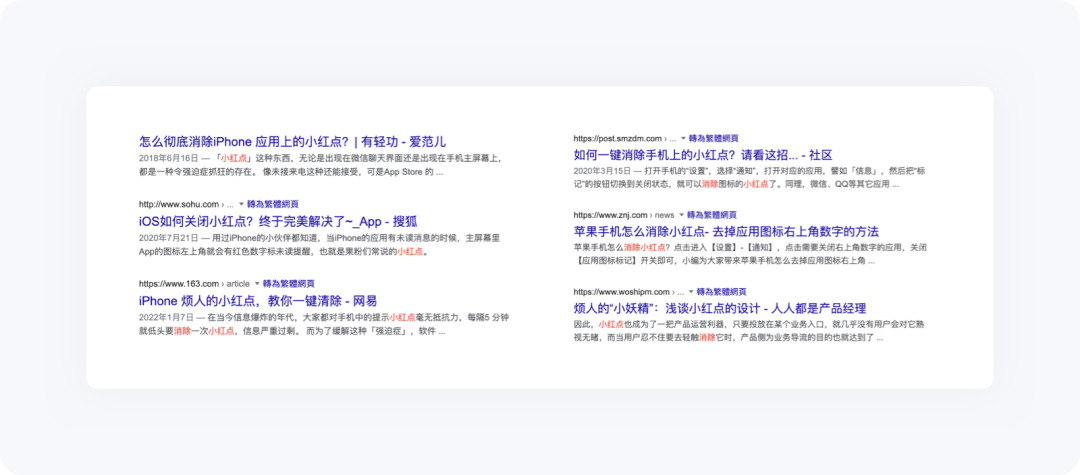Open 'iOS如何关闭小红点' Sohu result title
Image resolution: width=1080 pixels, height=475 pixels.
coord(278,221)
